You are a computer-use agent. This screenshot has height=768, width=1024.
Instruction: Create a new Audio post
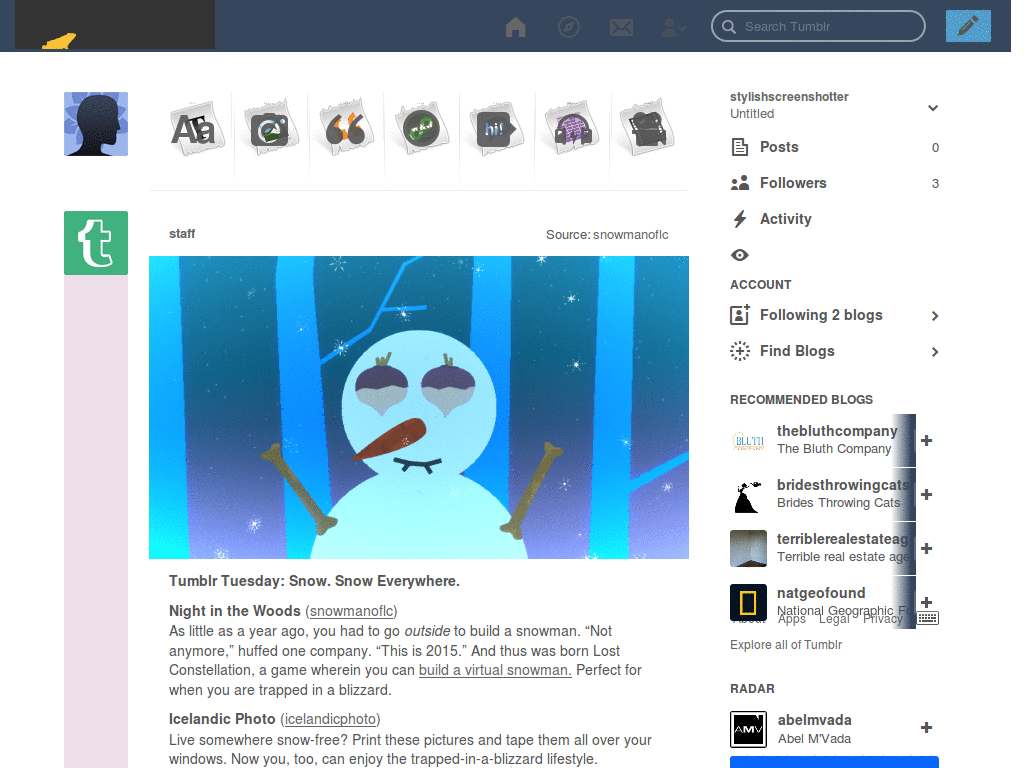tap(571, 129)
